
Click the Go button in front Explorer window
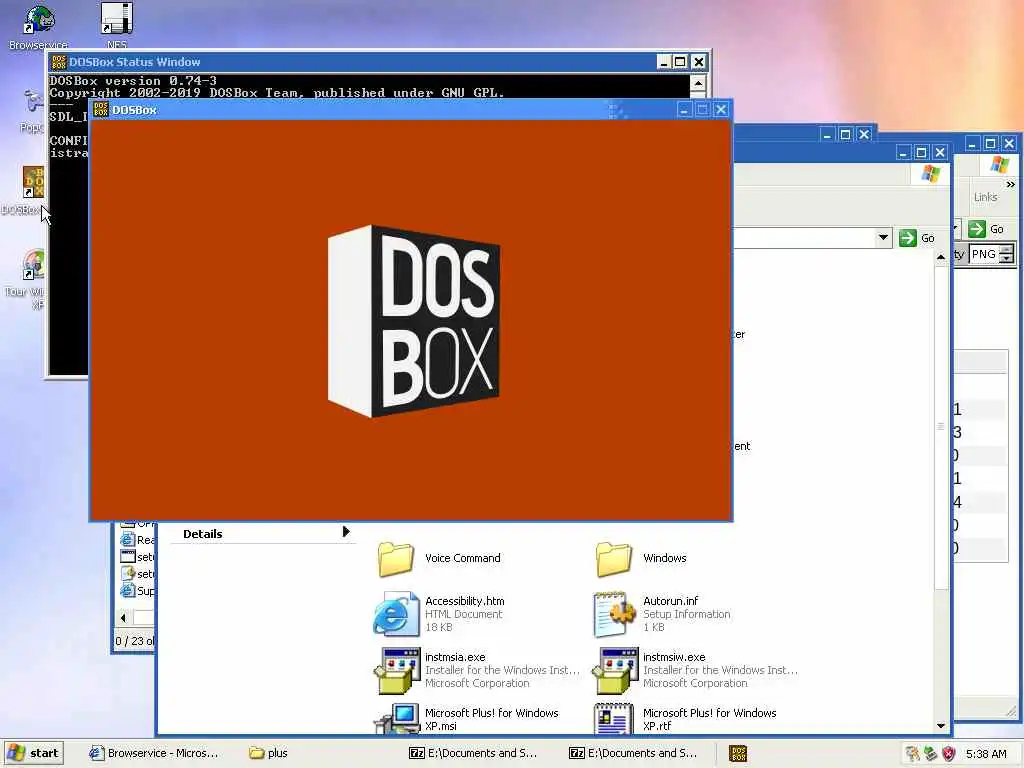click(918, 238)
